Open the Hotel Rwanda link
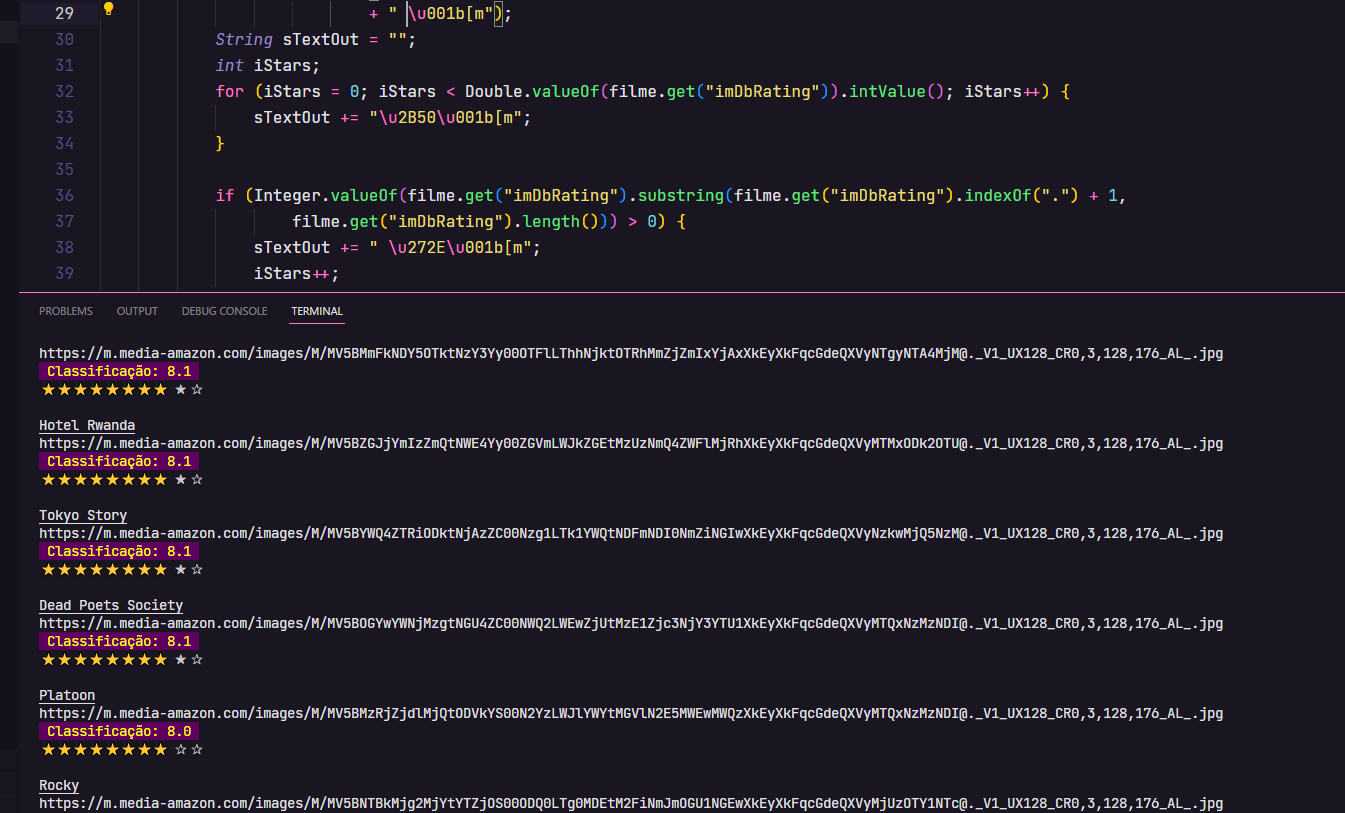The image size is (1345, 813). (x=86, y=424)
